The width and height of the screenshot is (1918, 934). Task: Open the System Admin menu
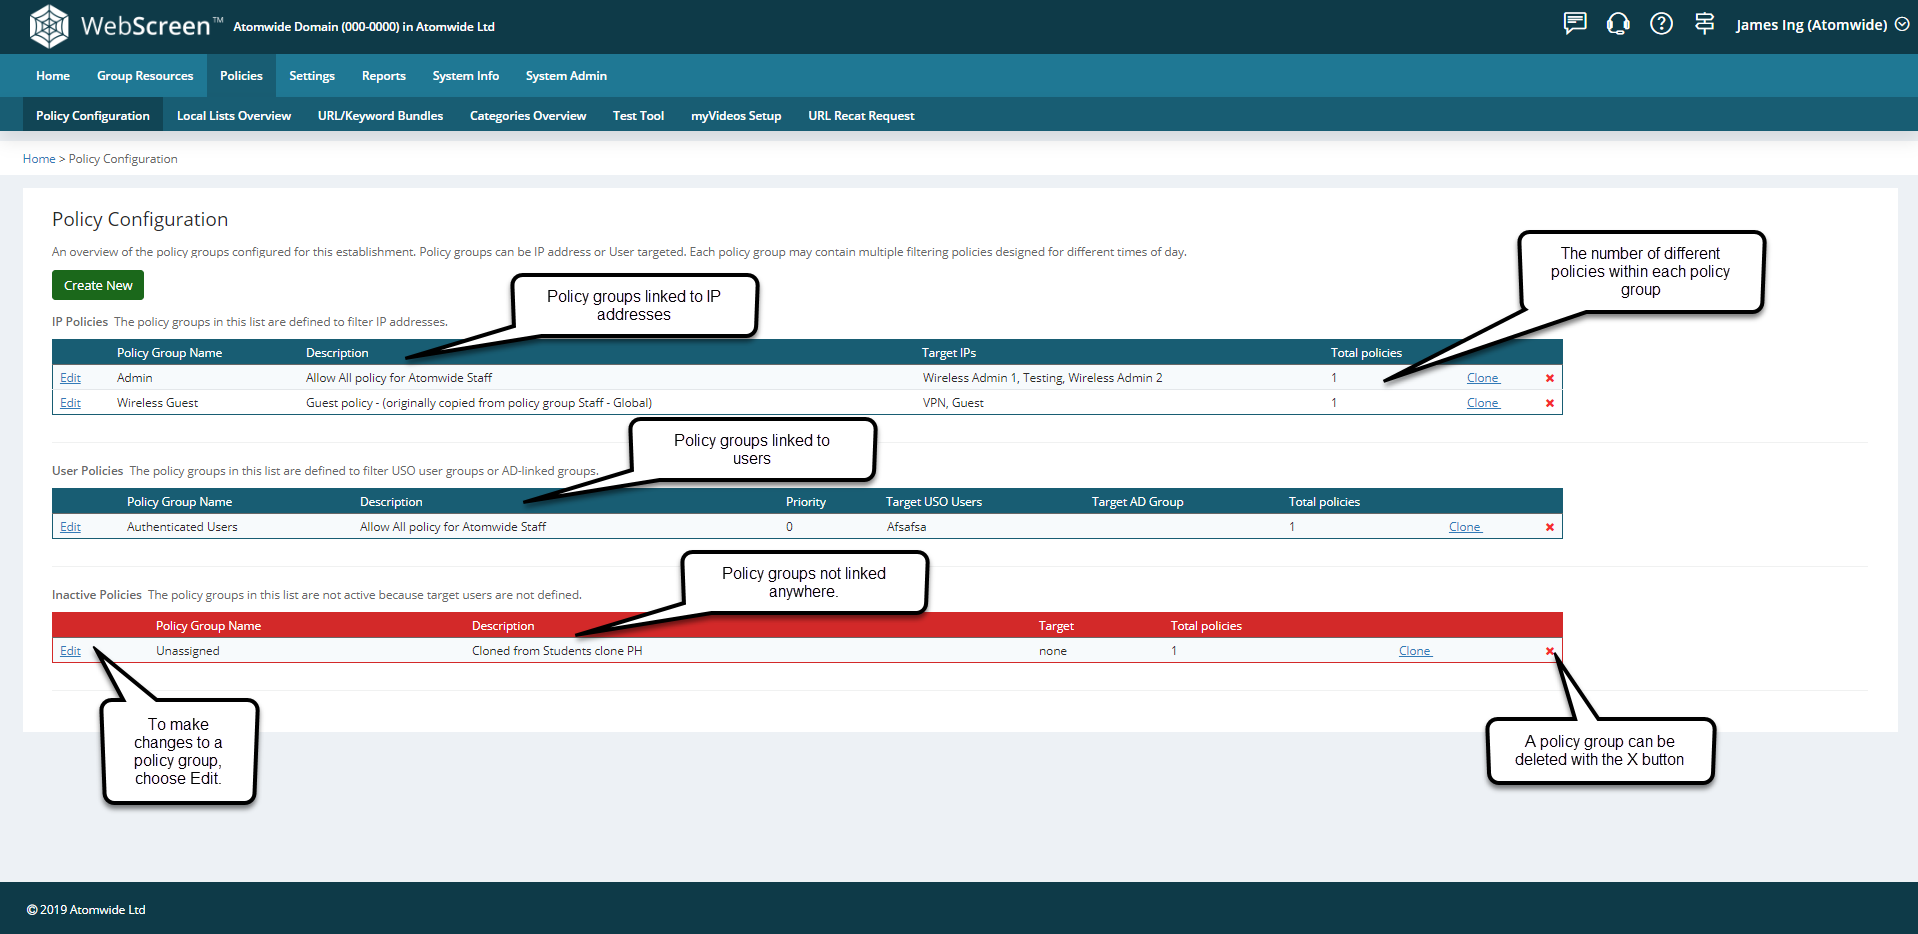[566, 76]
